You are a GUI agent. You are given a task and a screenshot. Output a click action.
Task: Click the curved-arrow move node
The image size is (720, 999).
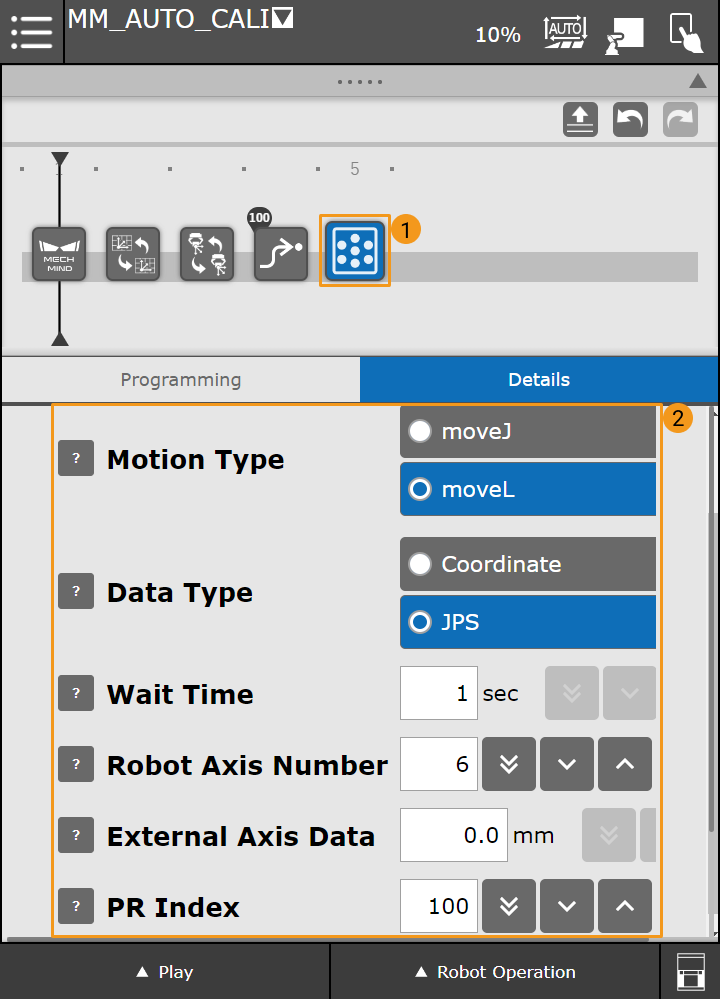point(281,254)
